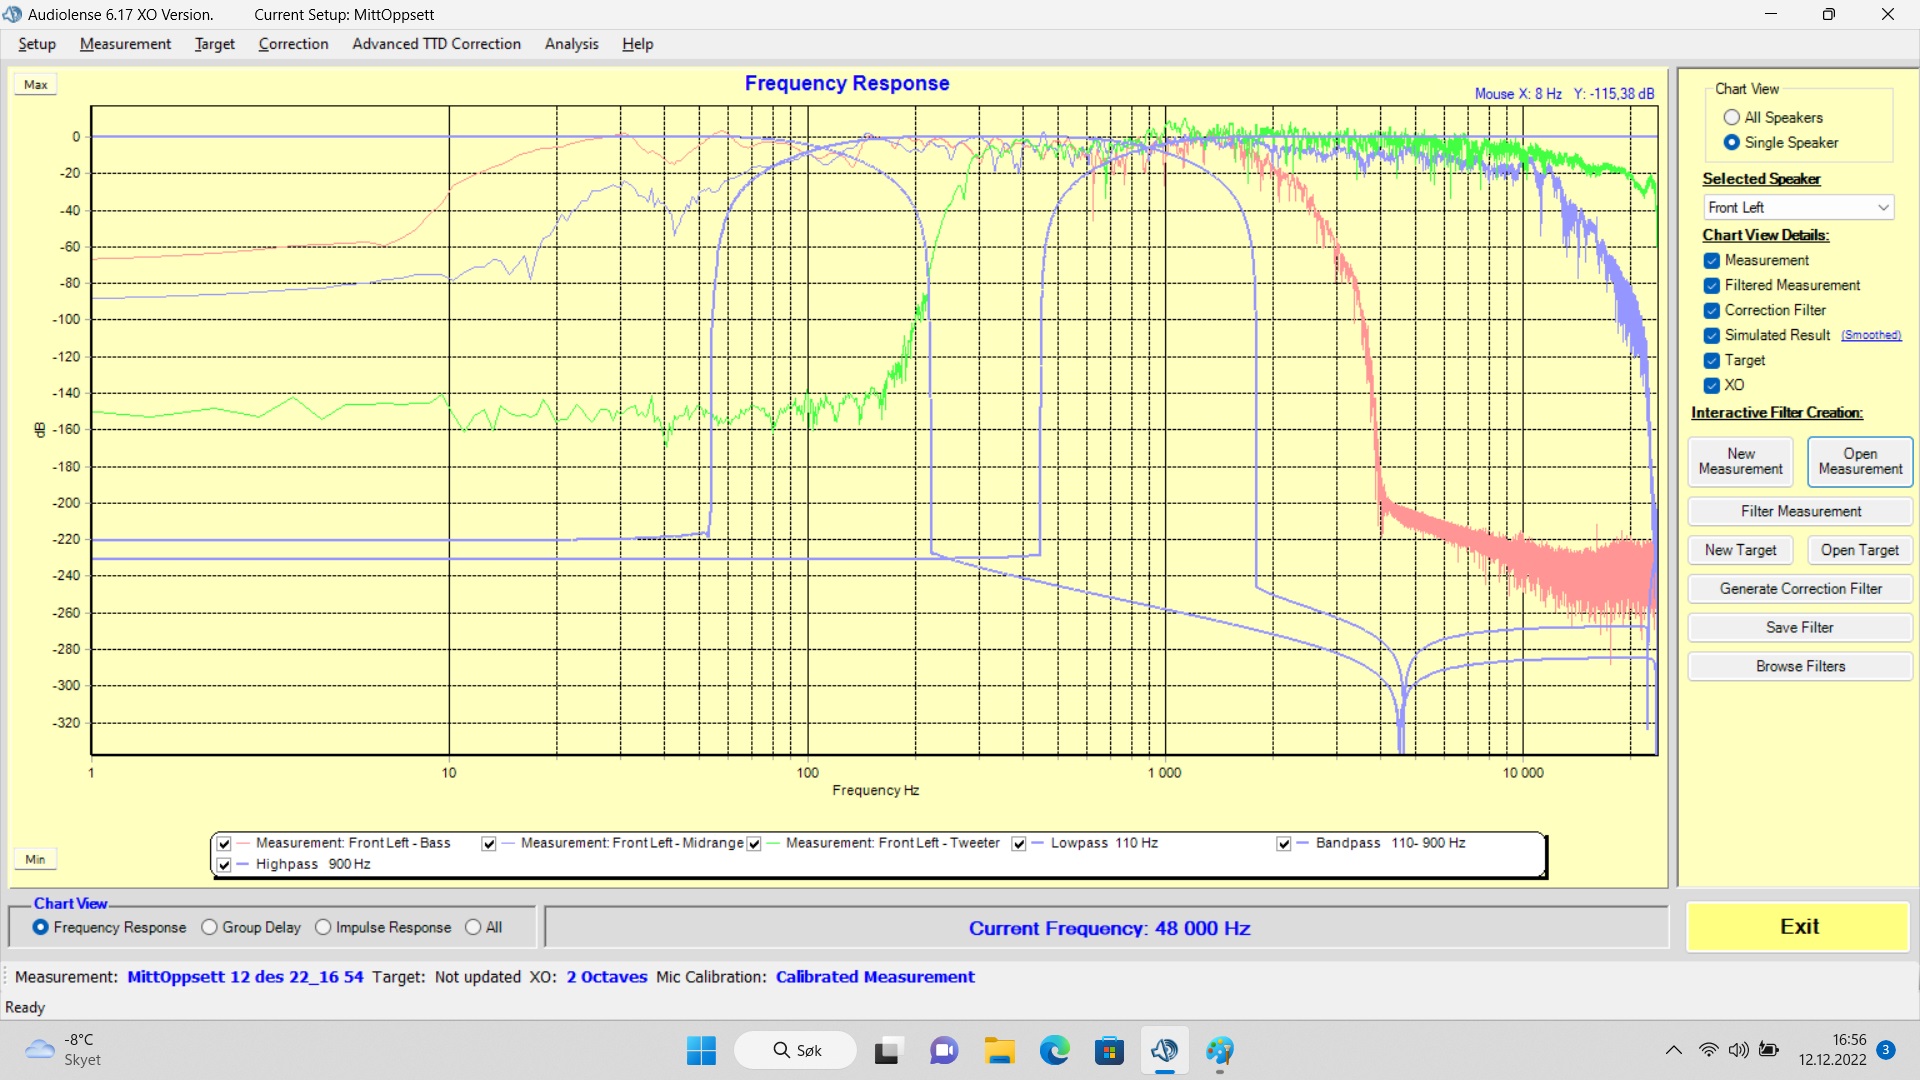Open the Measurement menu
This screenshot has width=1920, height=1080.
(125, 44)
